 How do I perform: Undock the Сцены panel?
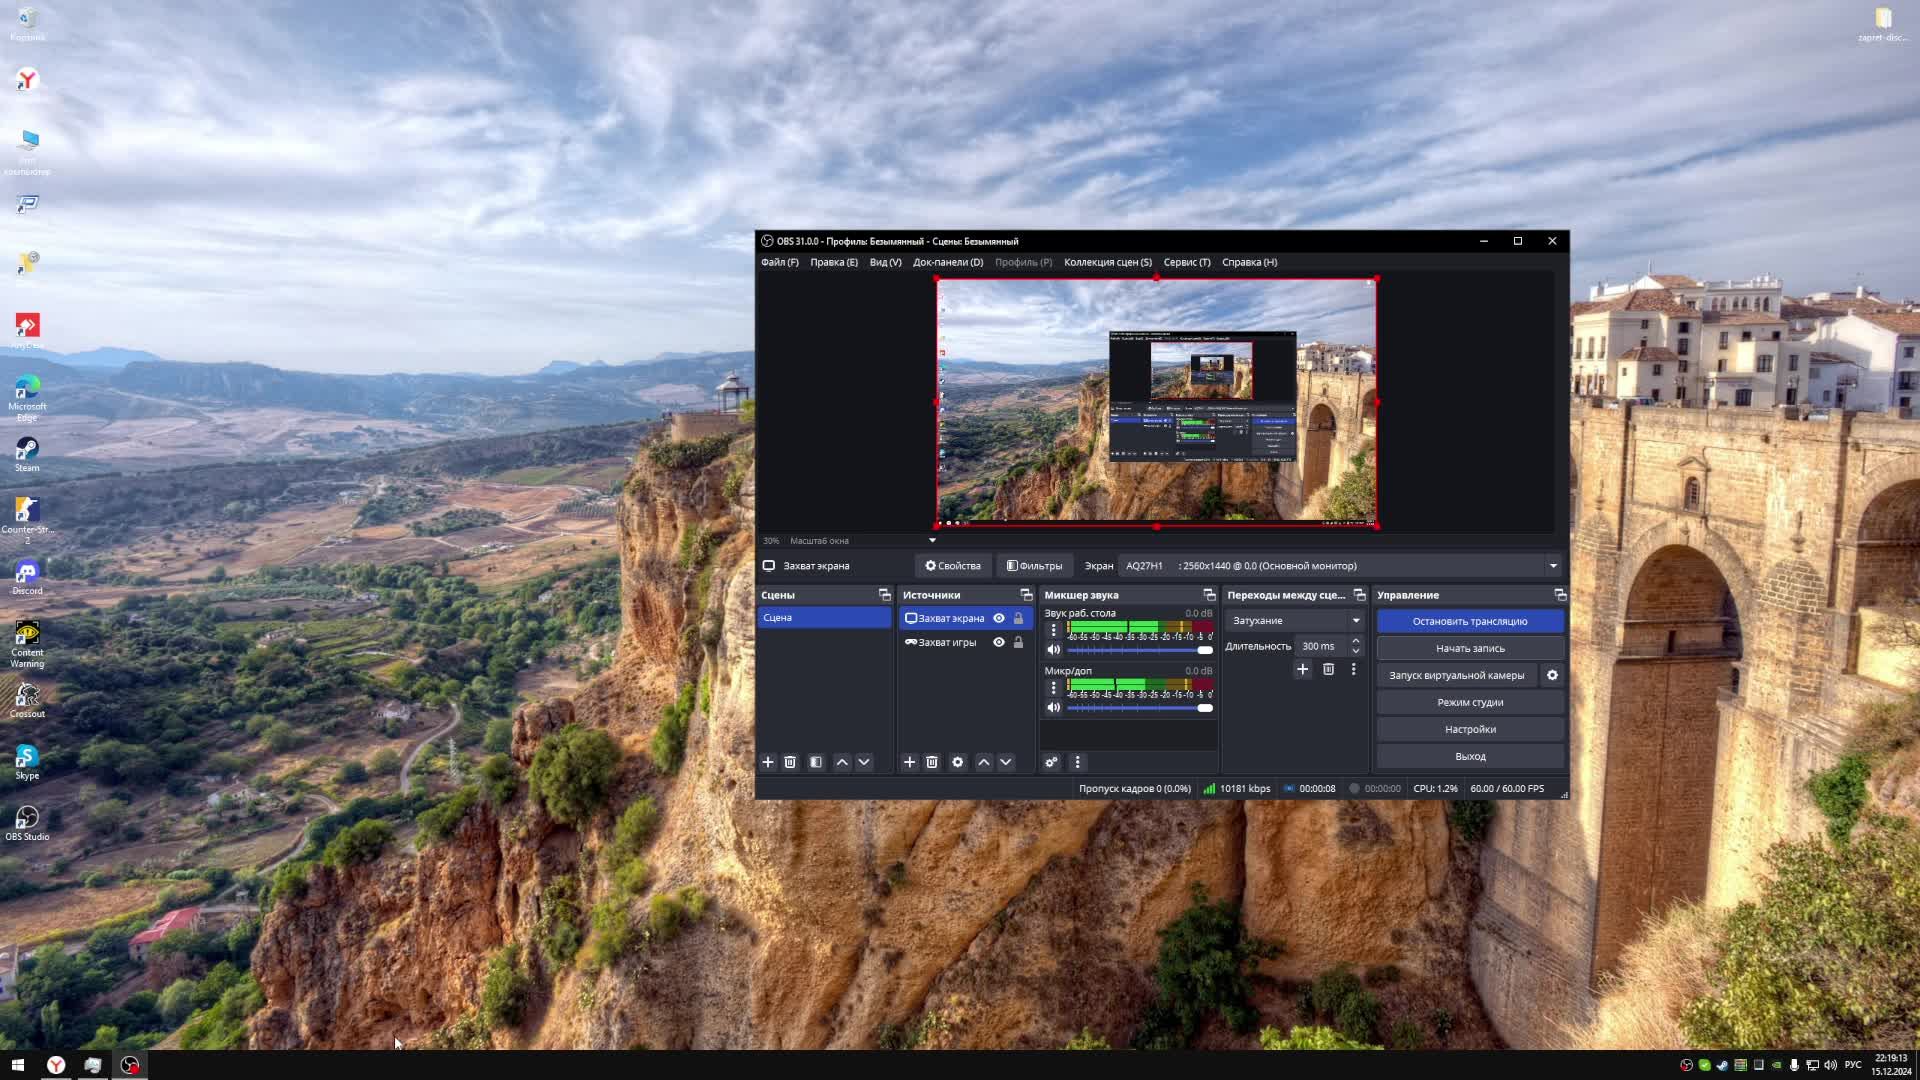(x=884, y=595)
